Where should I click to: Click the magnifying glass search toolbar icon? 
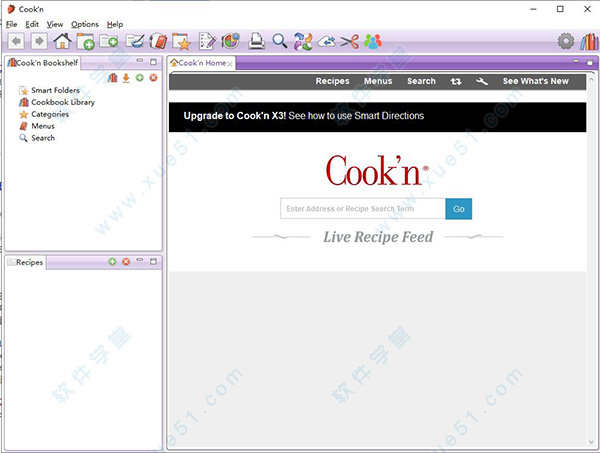click(279, 41)
